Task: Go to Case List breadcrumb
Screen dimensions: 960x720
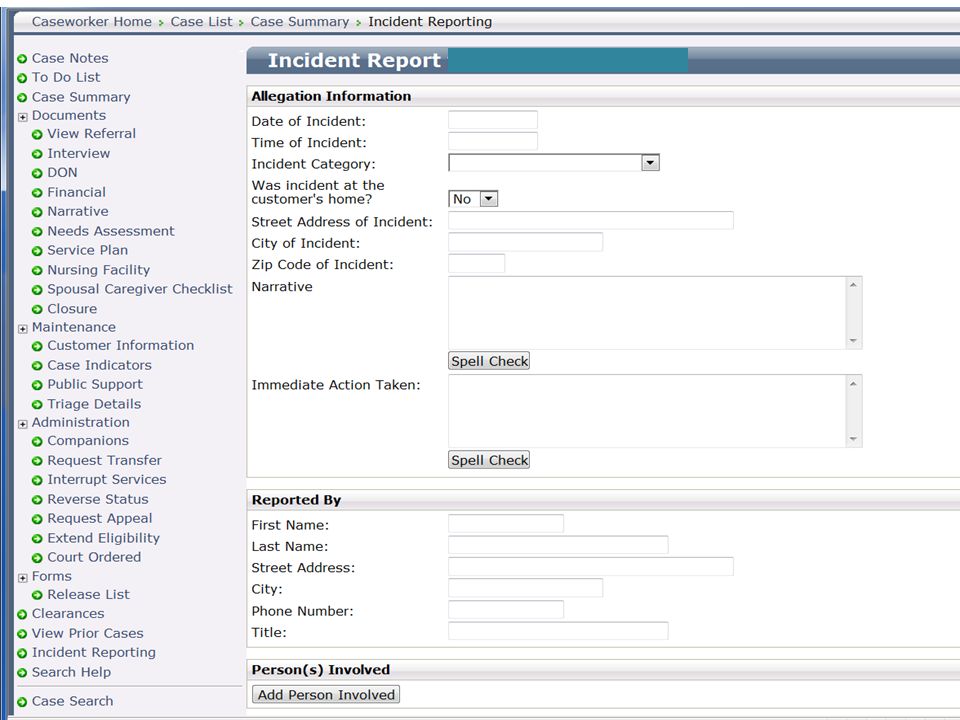Action: point(201,21)
